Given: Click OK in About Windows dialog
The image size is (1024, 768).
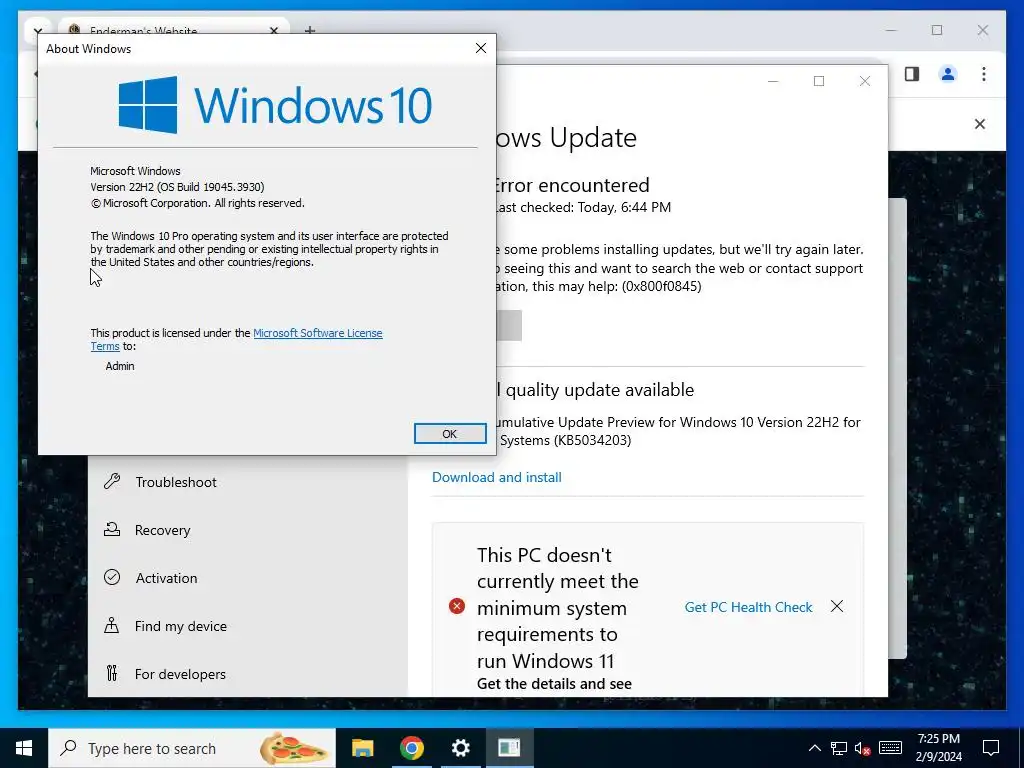Looking at the screenshot, I should (x=450, y=434).
